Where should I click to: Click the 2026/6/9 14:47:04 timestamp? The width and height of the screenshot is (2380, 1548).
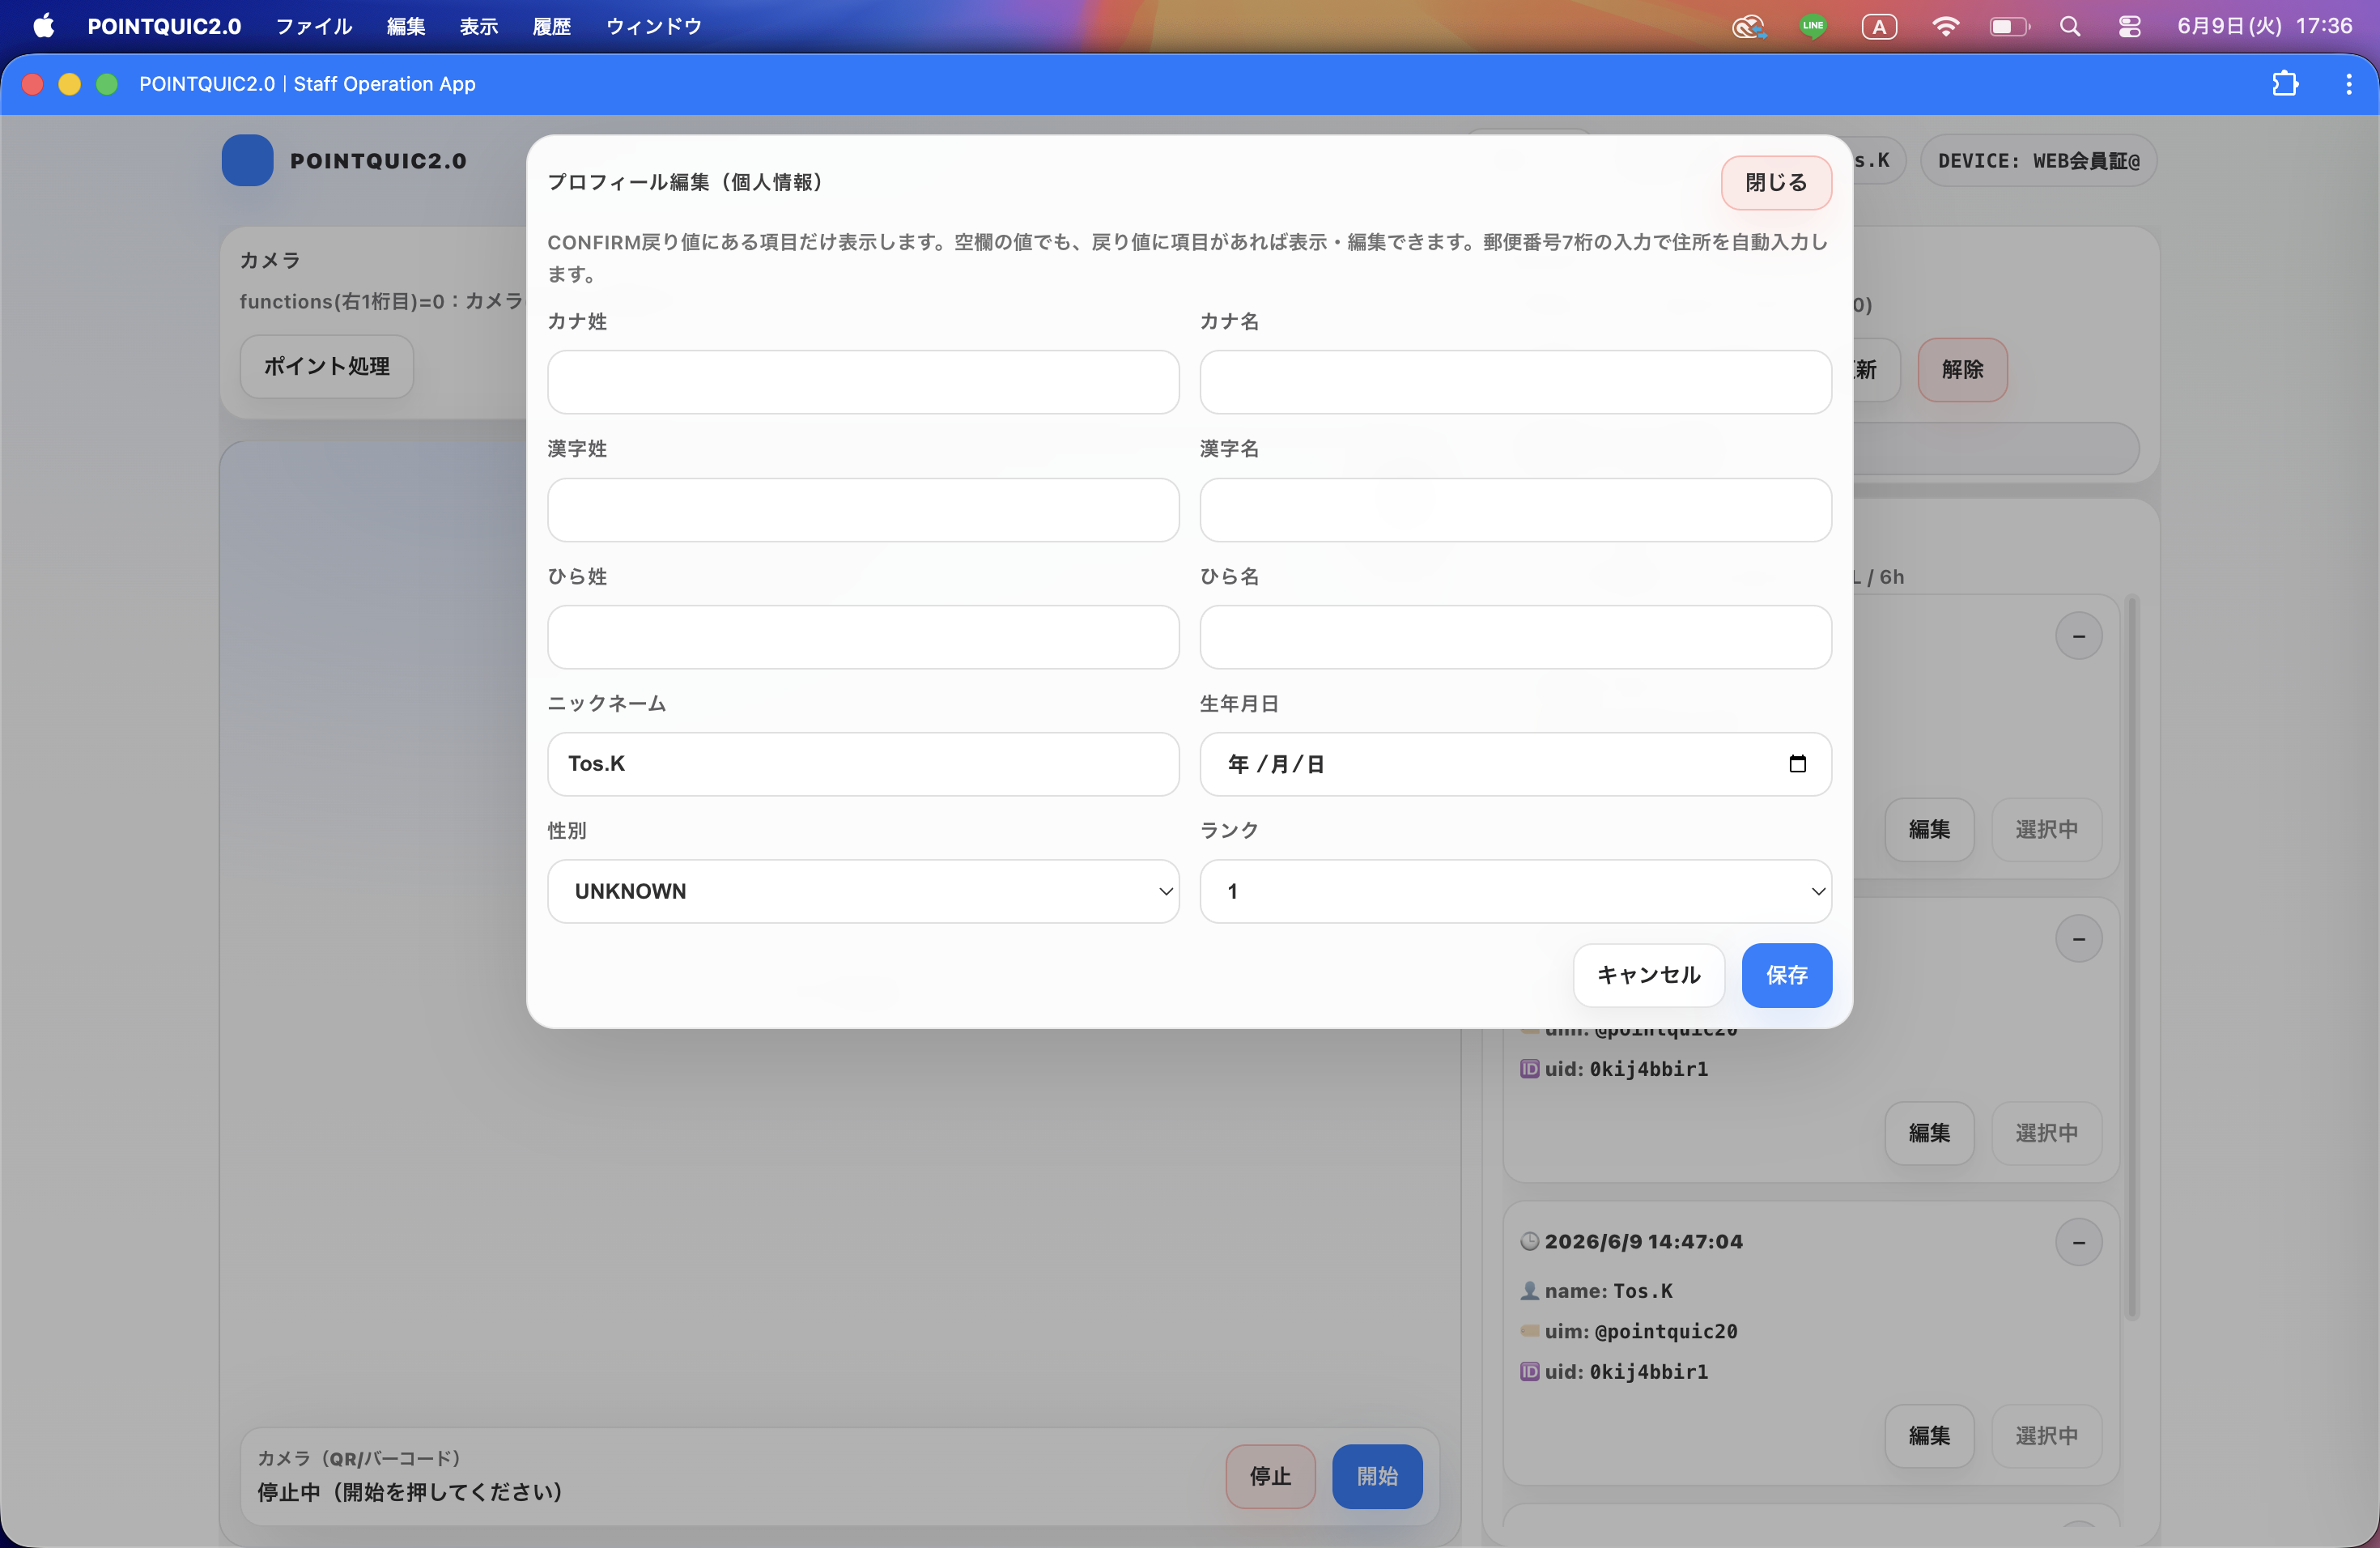point(1643,1241)
